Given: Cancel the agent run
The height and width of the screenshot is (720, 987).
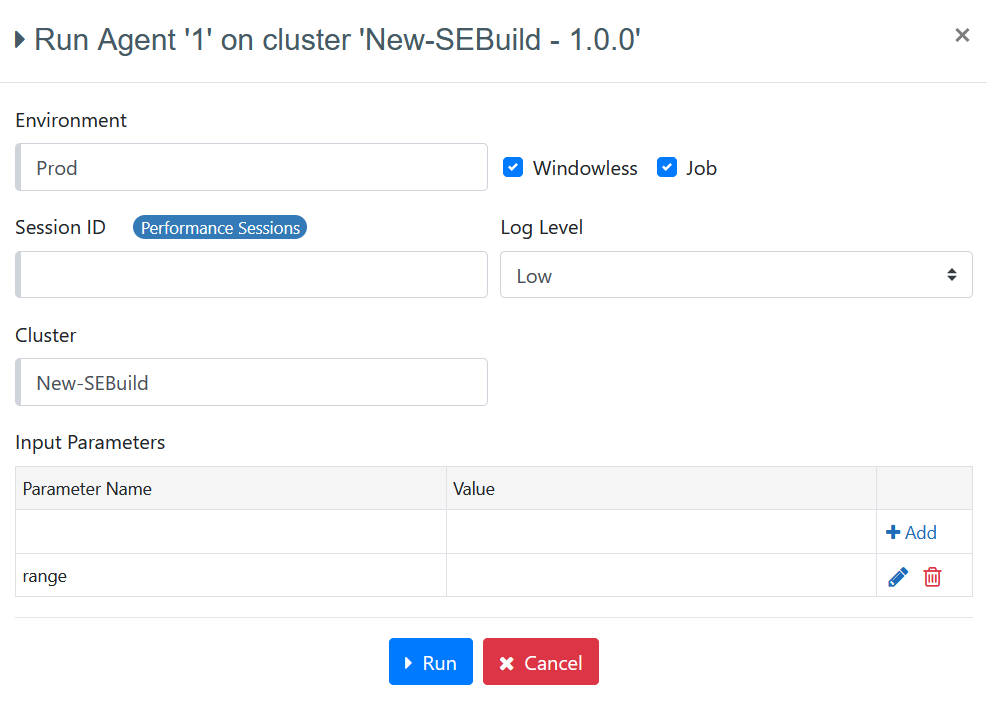Looking at the screenshot, I should (540, 662).
